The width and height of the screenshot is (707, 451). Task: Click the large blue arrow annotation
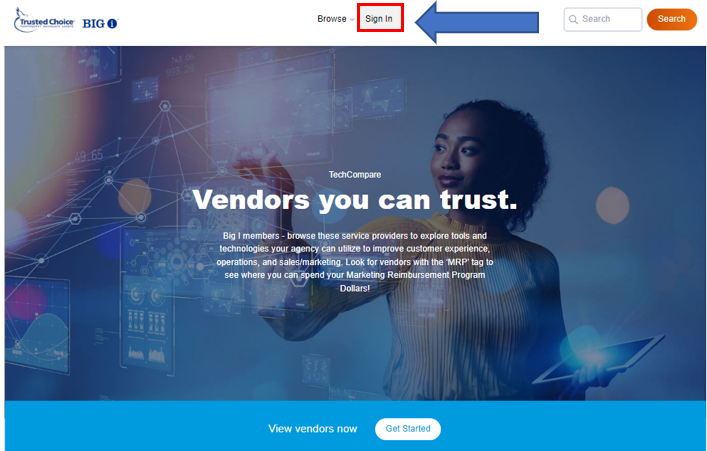click(477, 22)
